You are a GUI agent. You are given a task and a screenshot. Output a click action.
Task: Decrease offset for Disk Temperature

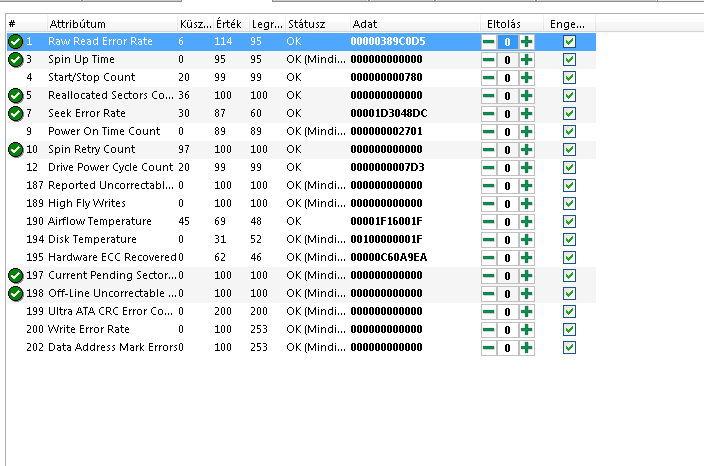click(x=488, y=239)
